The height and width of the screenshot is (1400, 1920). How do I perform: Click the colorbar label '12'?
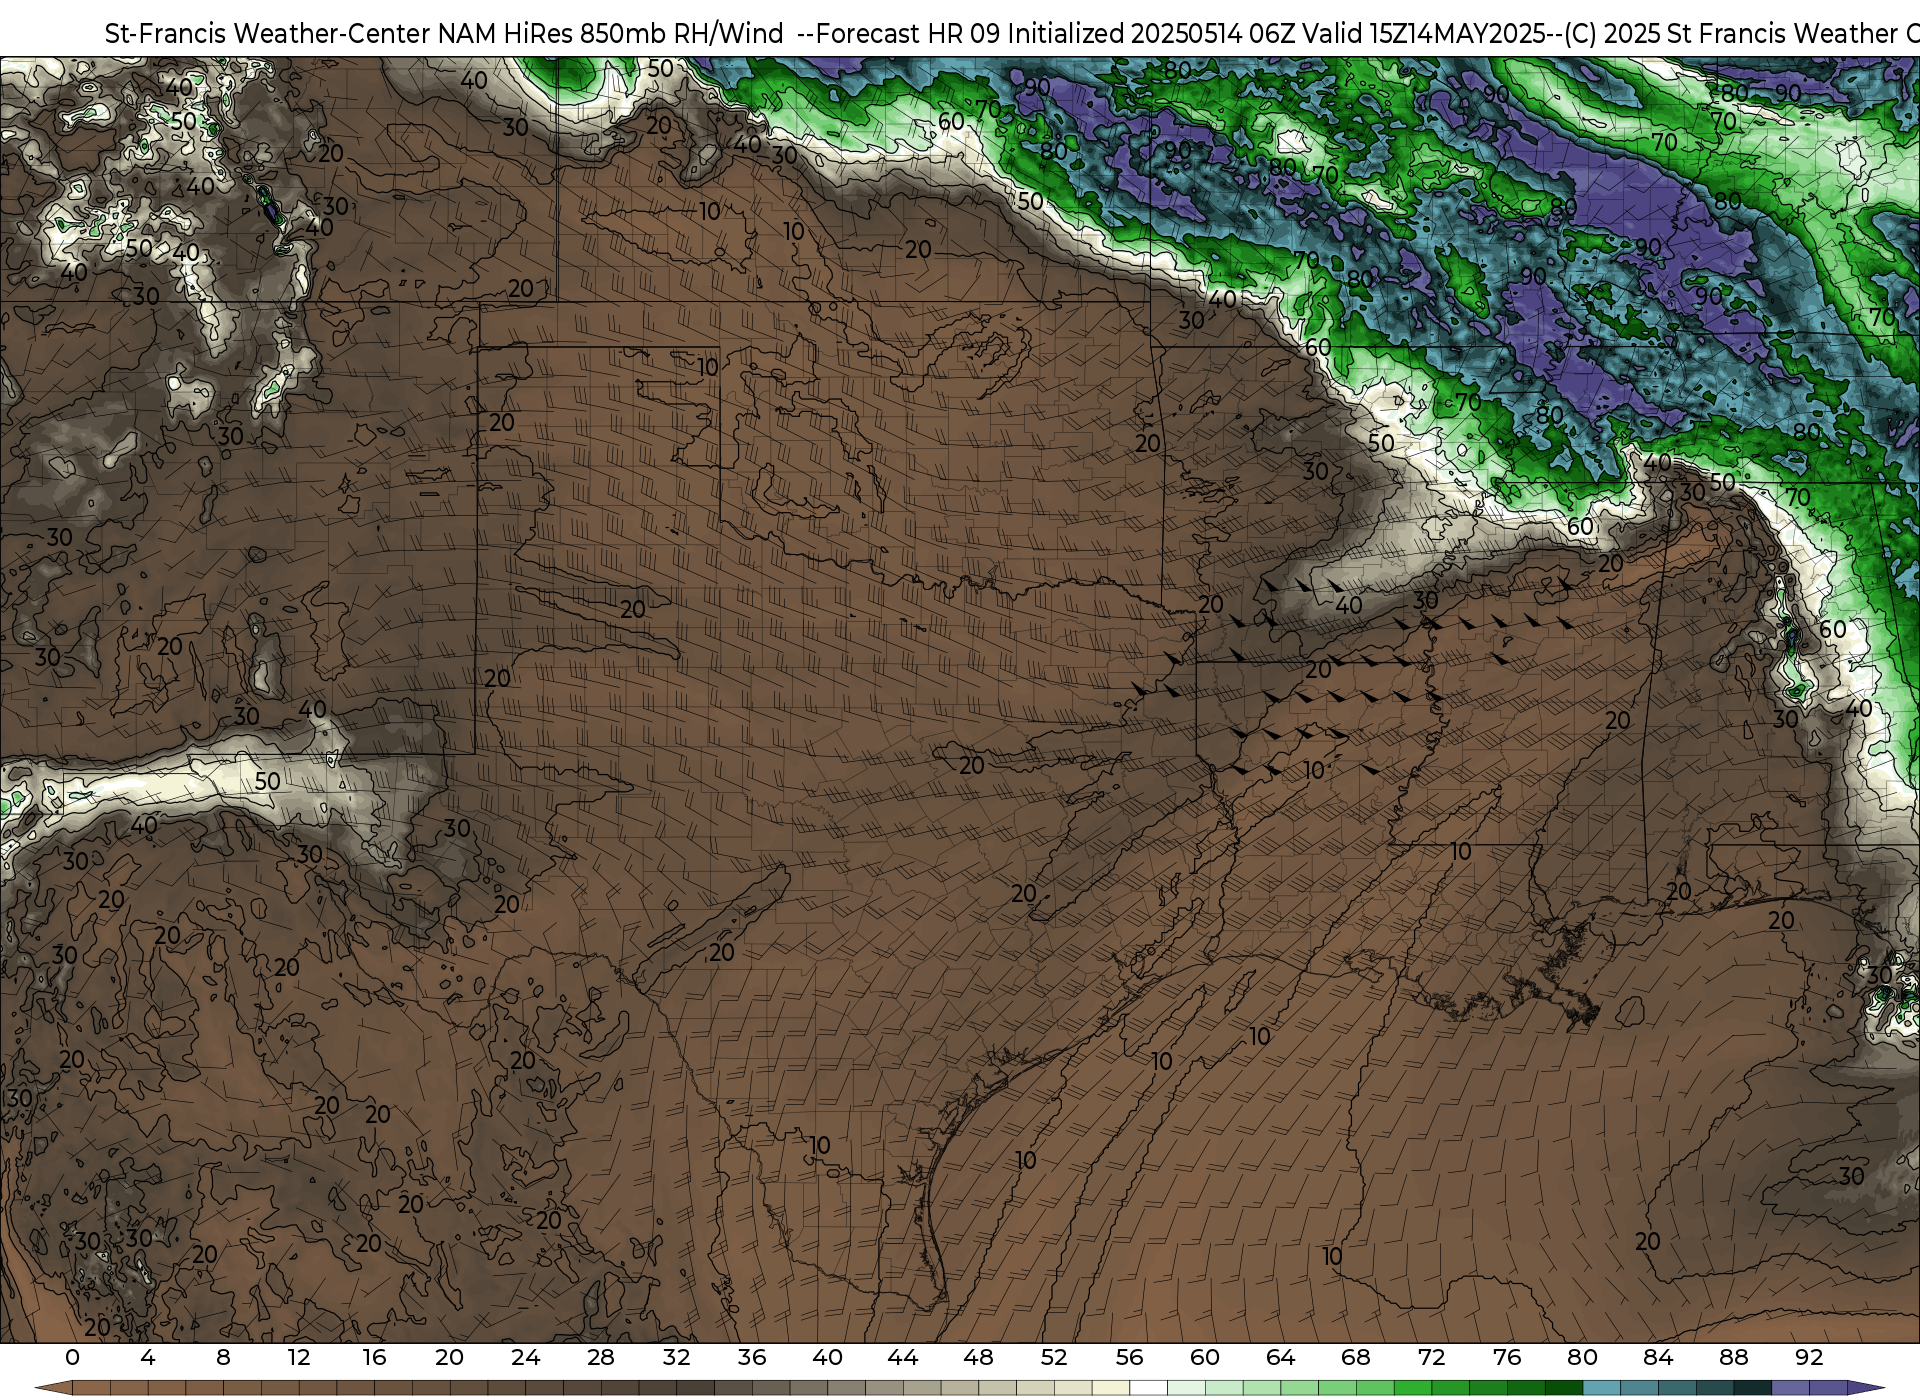click(299, 1357)
